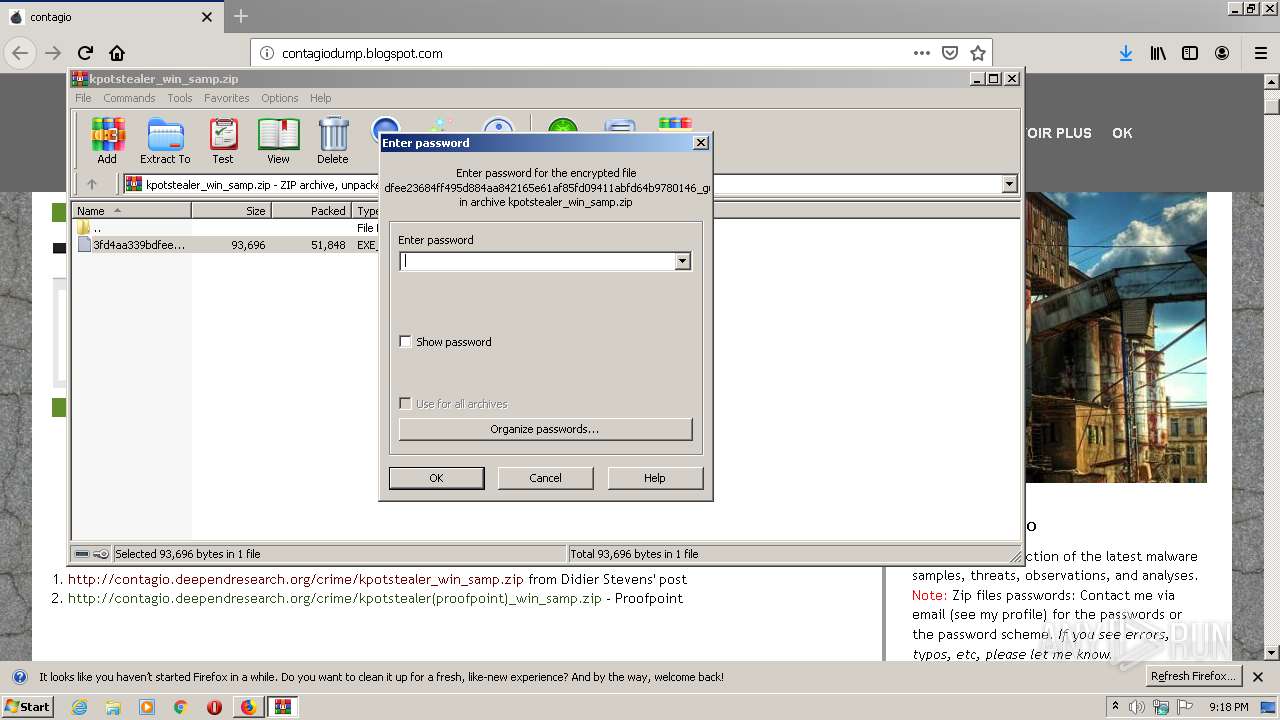
Task: View site information icon in address bar
Action: coord(267,53)
